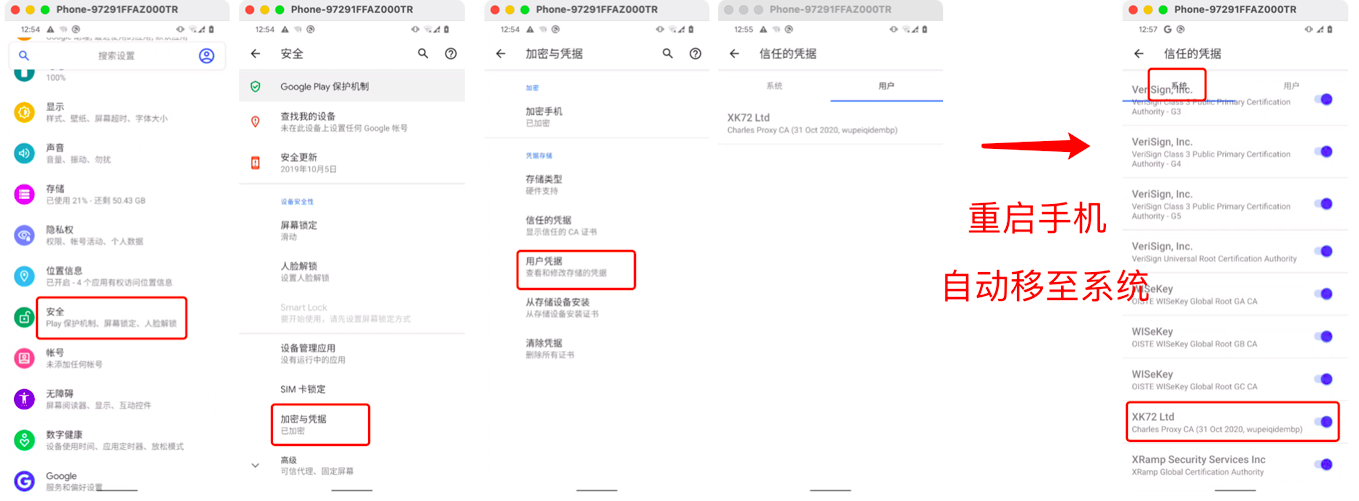Toggle the VeriSign Class 3 G5 certificate switch

1324,204
